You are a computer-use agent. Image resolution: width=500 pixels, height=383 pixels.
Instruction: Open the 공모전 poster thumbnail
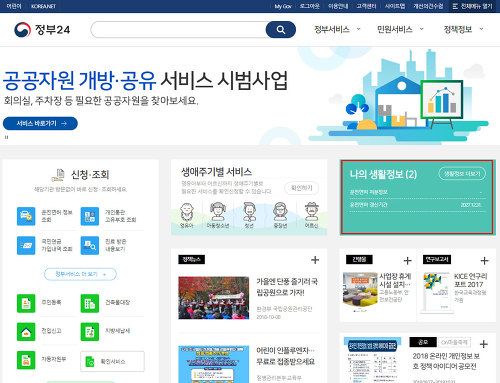373,360
